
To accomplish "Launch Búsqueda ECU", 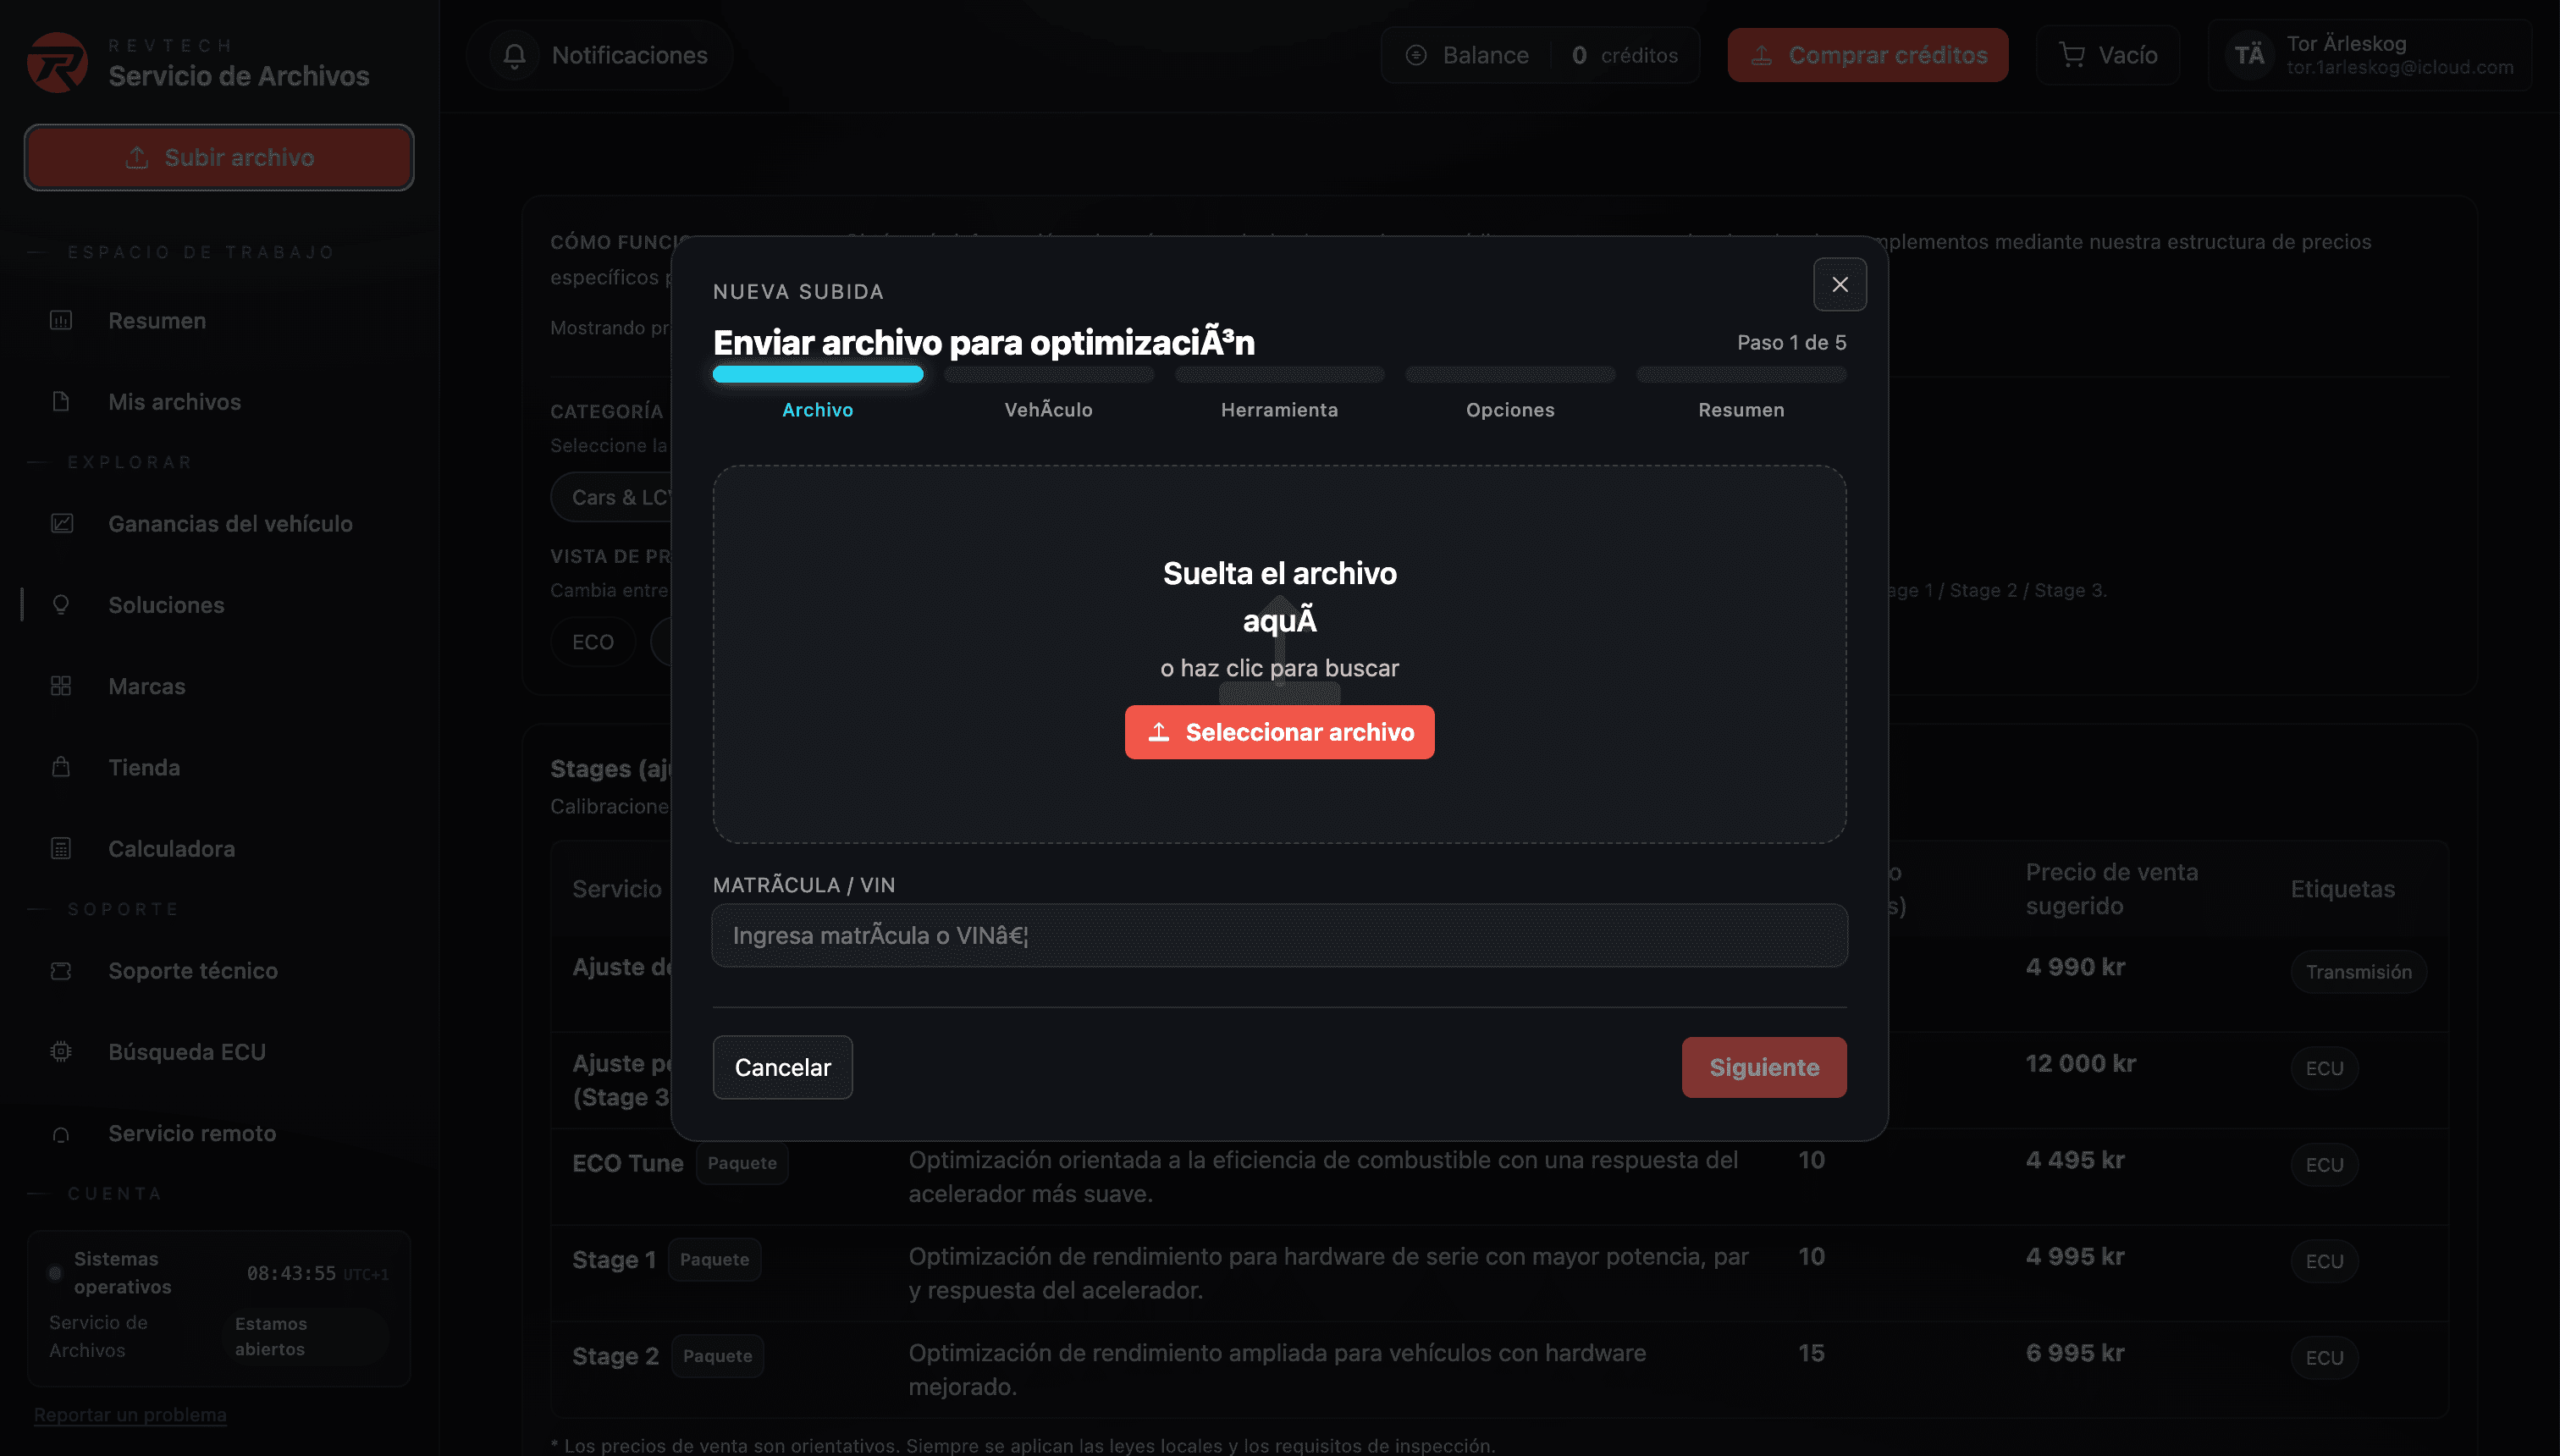I will point(186,1051).
